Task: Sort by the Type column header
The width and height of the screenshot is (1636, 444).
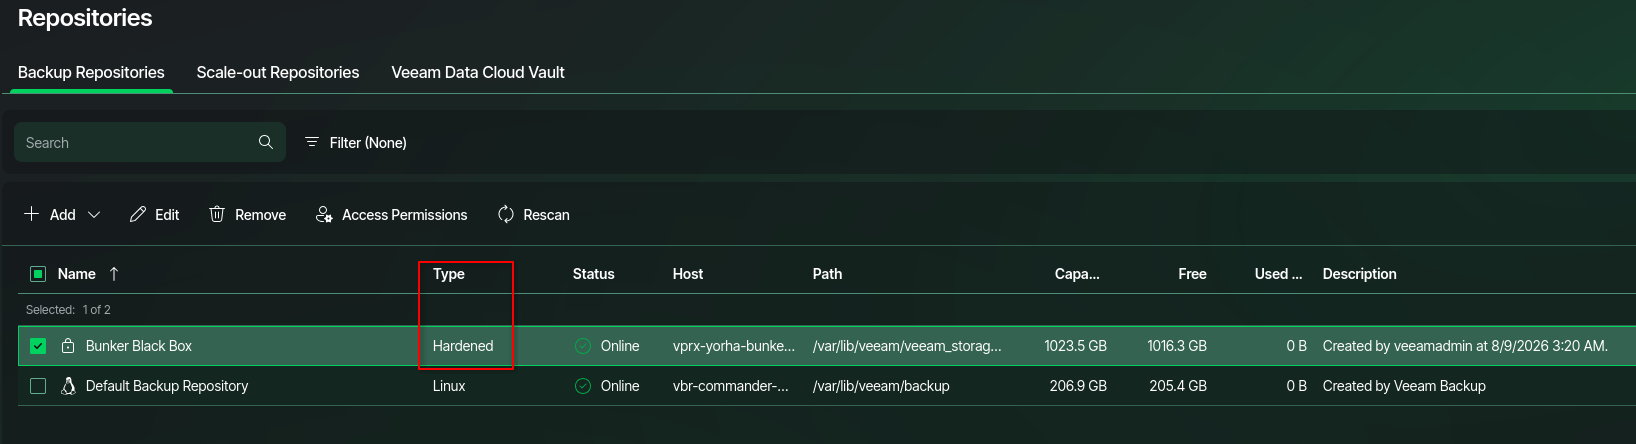Action: [x=449, y=274]
